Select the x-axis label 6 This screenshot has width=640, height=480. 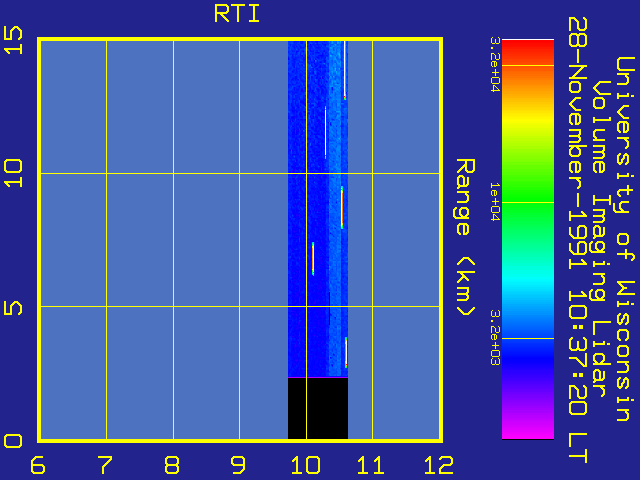click(38, 465)
